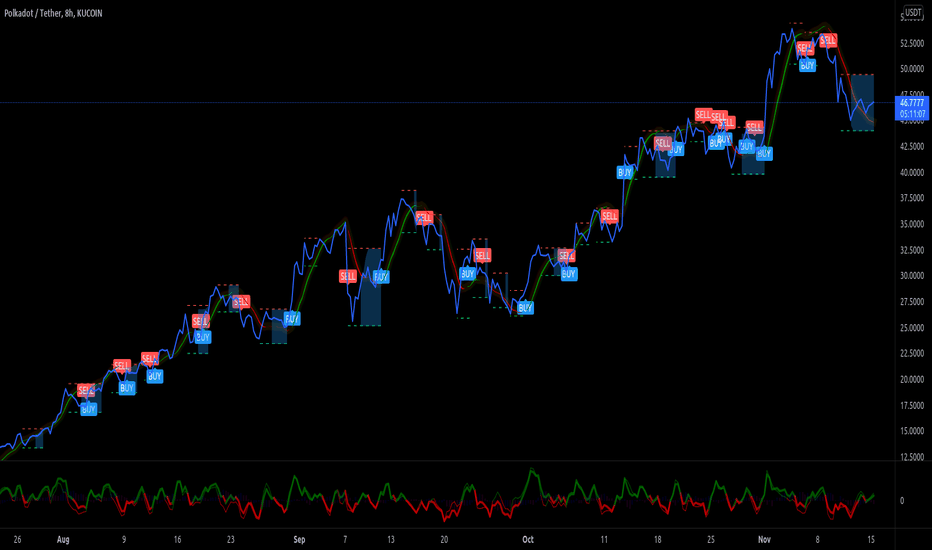Image resolution: width=932 pixels, height=550 pixels.
Task: Click the 17.5000 price axis label
Action: click(912, 406)
